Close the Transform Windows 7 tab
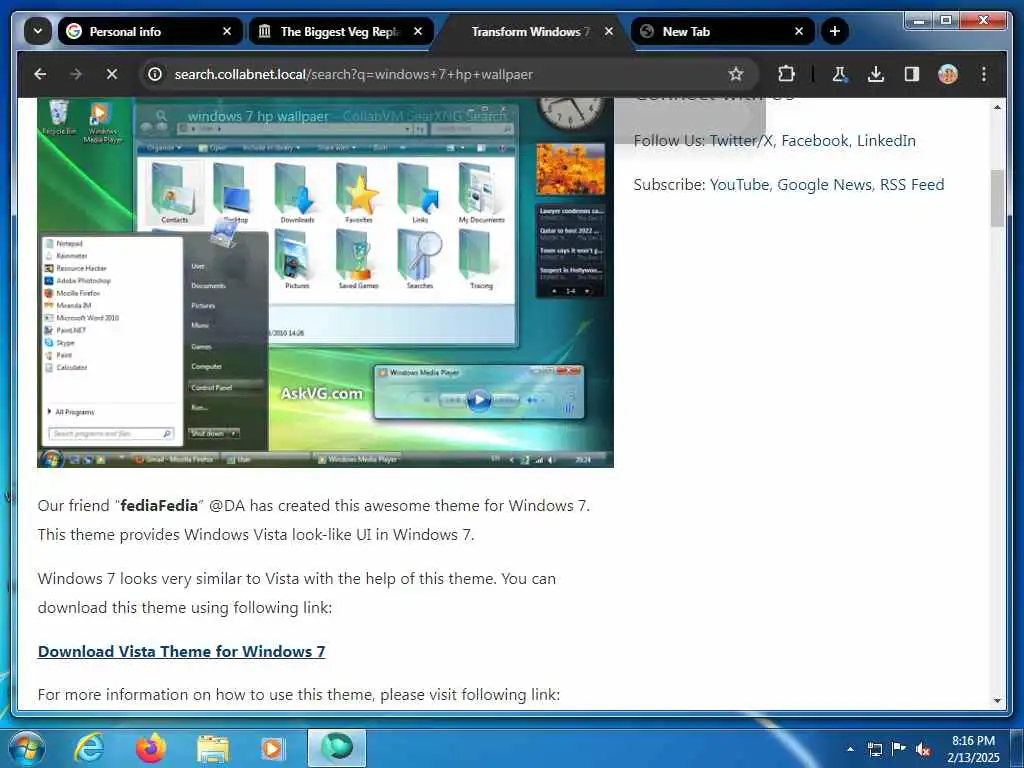Viewport: 1024px width, 768px height. 609,31
